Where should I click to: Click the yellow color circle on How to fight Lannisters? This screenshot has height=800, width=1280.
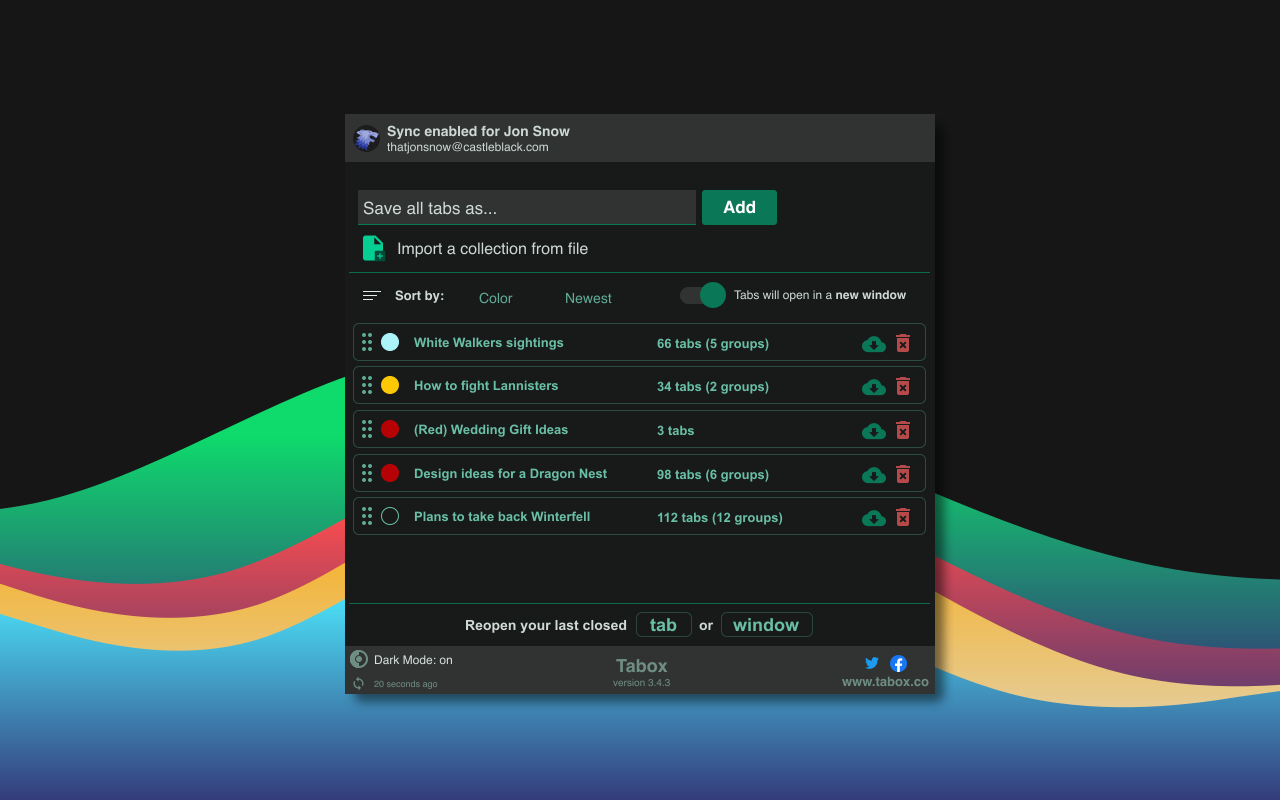tap(390, 384)
